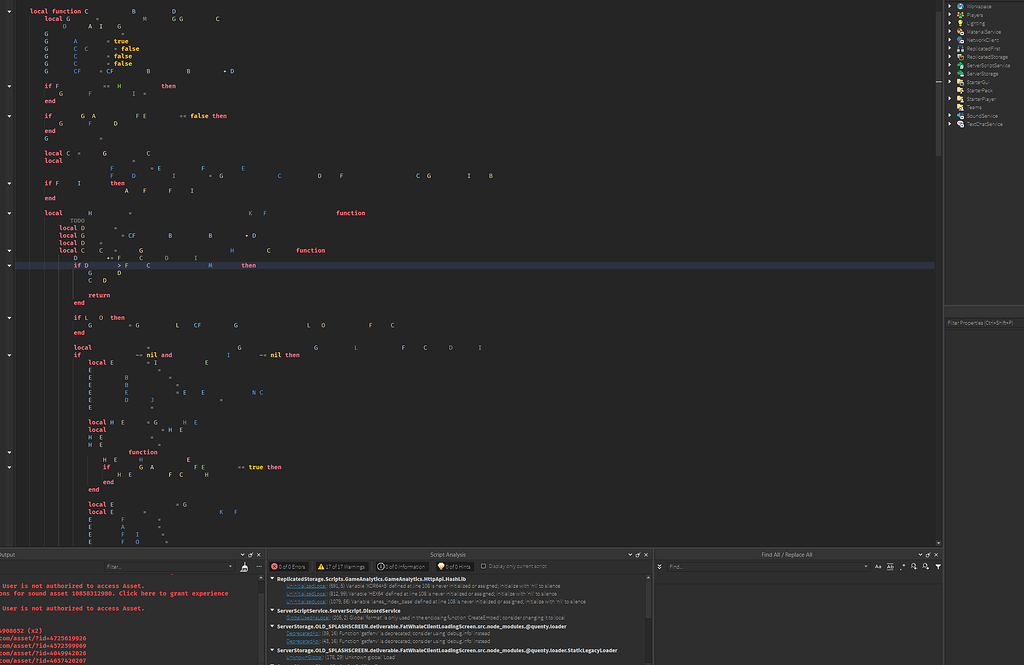Toggle the 17 of 17 Warnings filter

point(344,566)
